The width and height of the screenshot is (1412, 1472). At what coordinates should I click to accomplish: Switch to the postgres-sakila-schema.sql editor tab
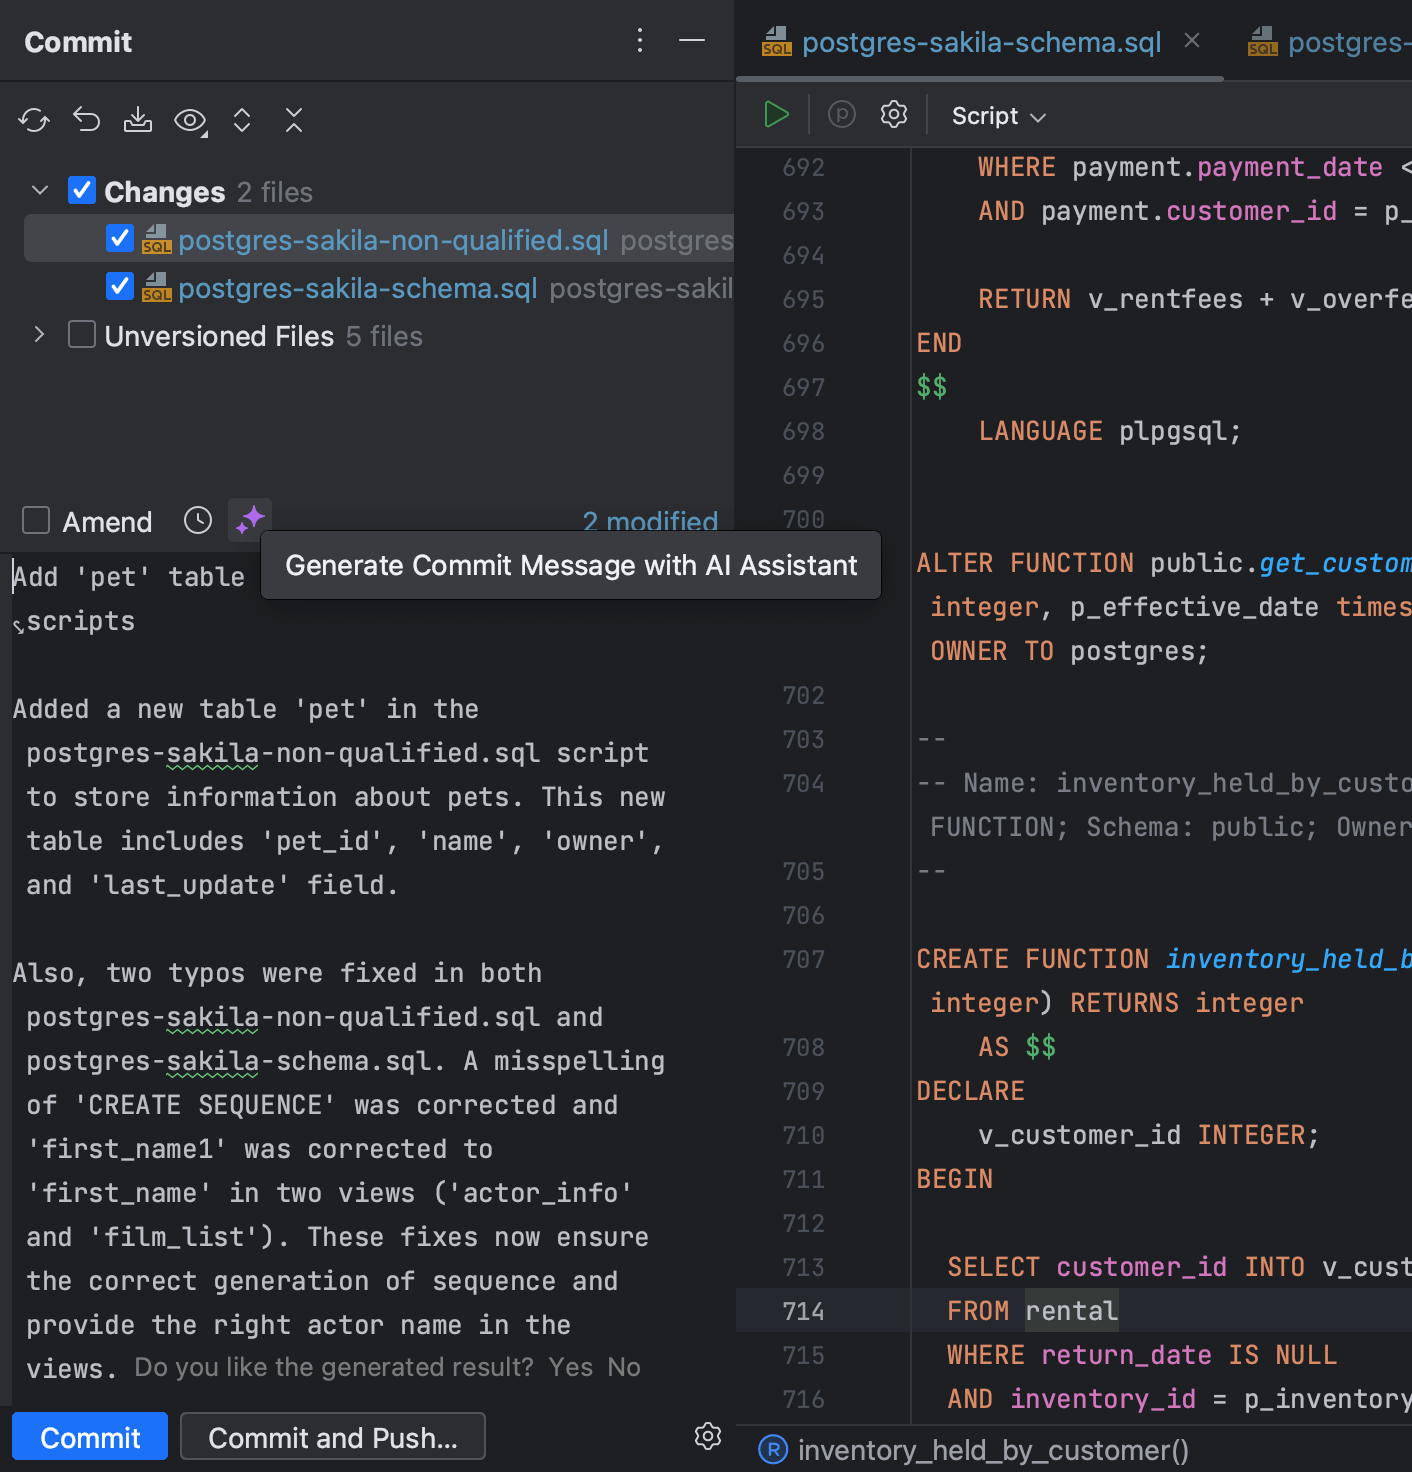980,42
